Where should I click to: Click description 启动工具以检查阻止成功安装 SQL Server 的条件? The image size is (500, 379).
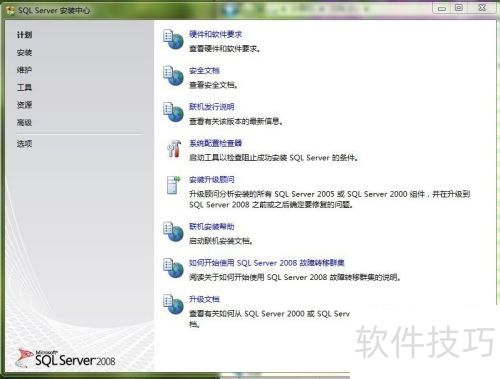[274, 158]
